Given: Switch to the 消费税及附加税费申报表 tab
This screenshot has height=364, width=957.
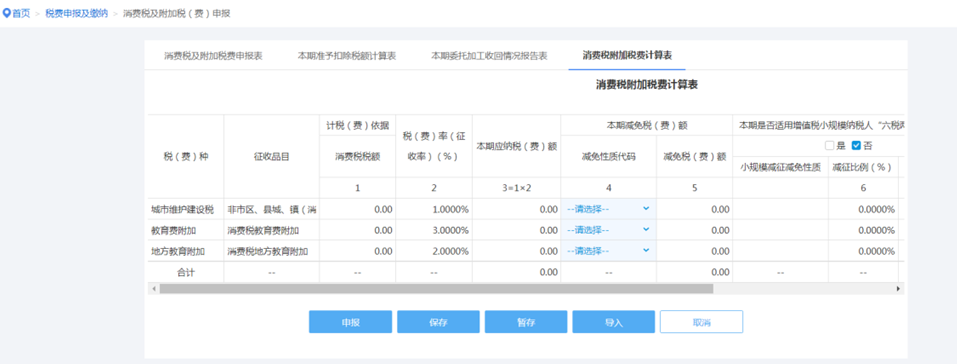Looking at the screenshot, I should 213,56.
